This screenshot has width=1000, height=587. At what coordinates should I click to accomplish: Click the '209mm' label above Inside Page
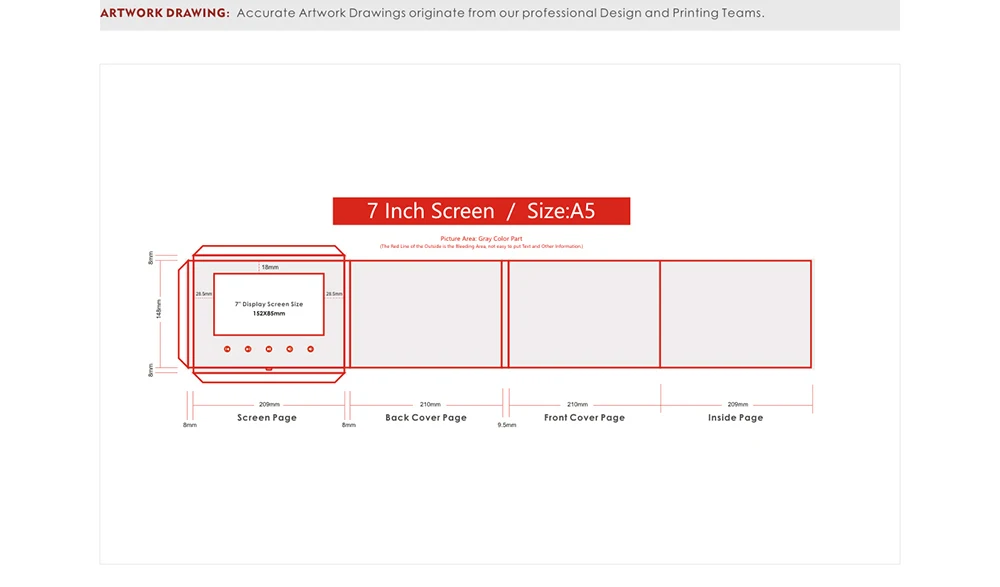pyautogui.click(x=738, y=405)
